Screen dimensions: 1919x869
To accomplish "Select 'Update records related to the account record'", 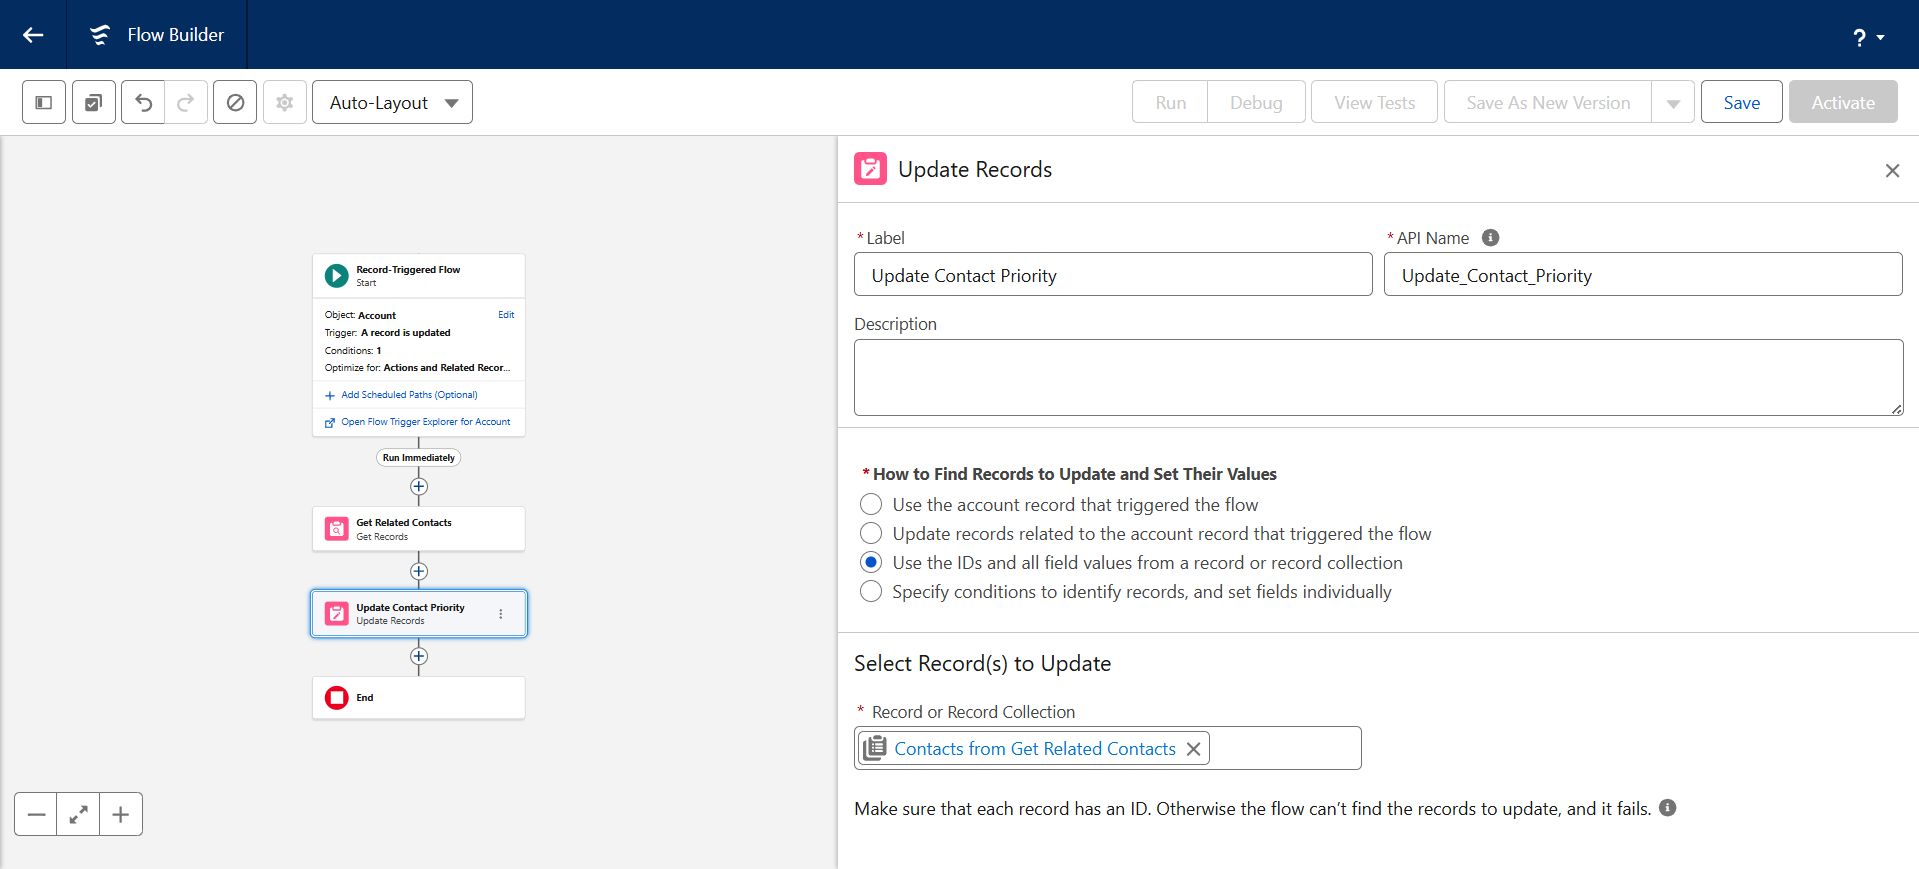I will (871, 533).
